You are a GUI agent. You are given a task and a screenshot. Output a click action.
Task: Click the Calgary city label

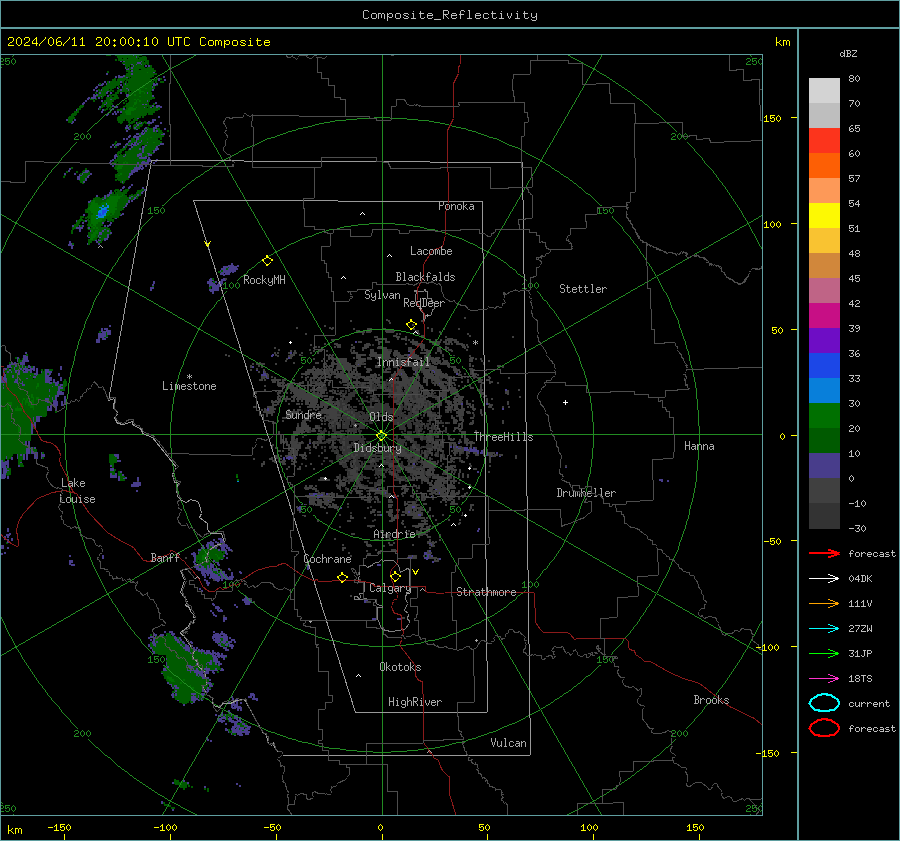[x=390, y=588]
